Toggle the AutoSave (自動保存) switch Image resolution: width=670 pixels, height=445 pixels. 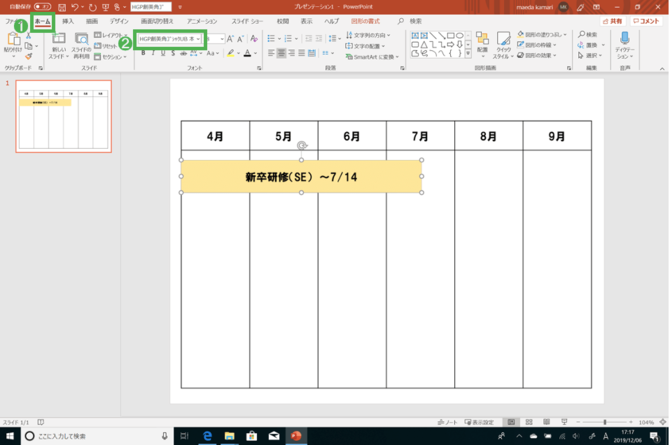point(42,7)
